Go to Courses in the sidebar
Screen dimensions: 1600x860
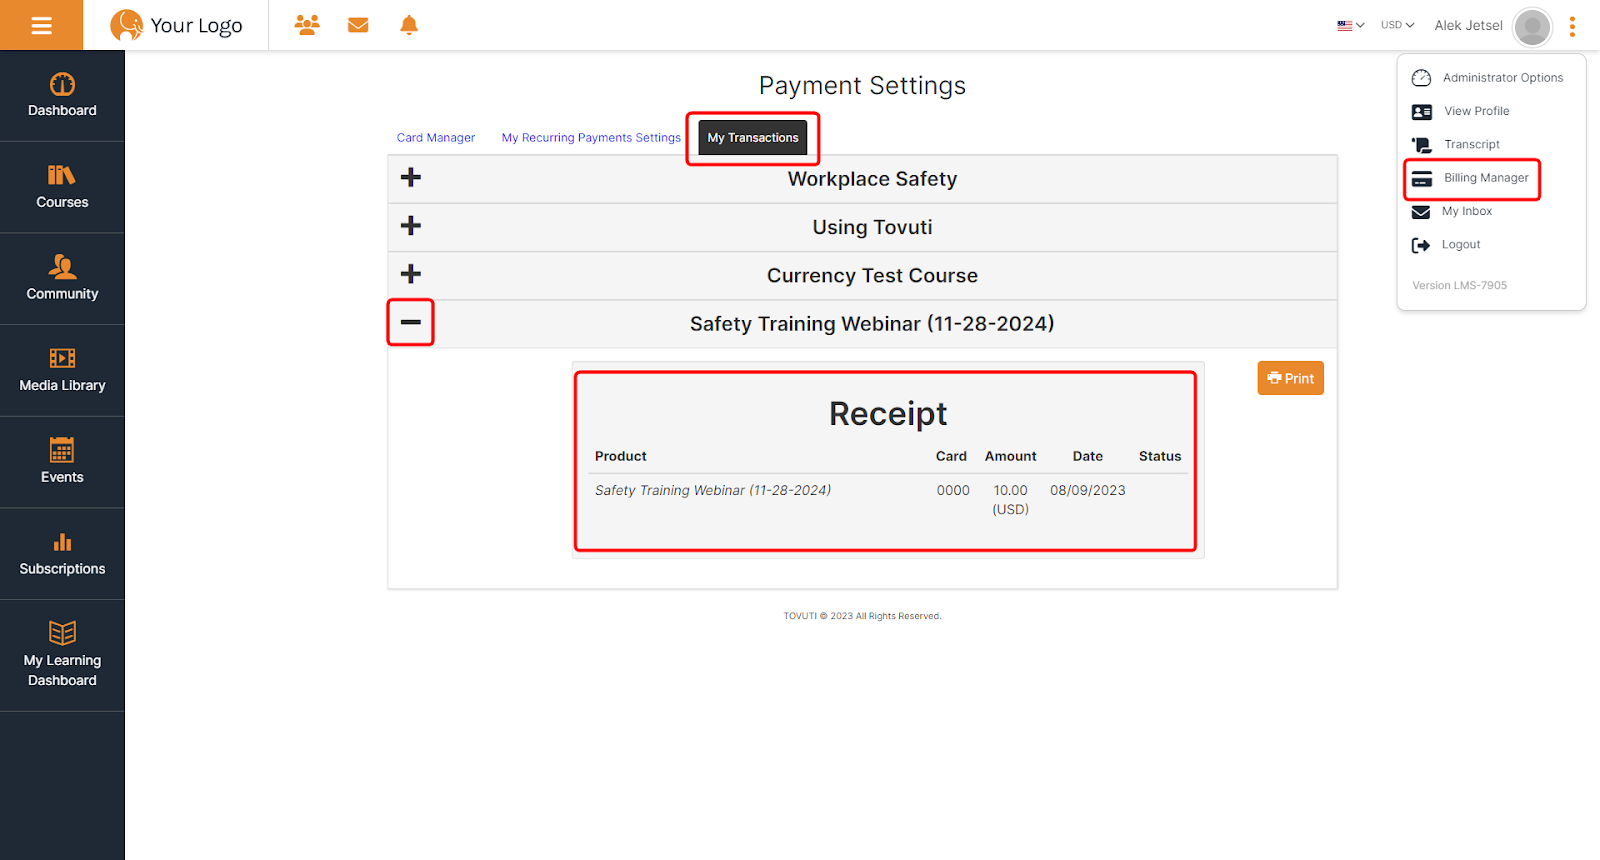tap(62, 188)
